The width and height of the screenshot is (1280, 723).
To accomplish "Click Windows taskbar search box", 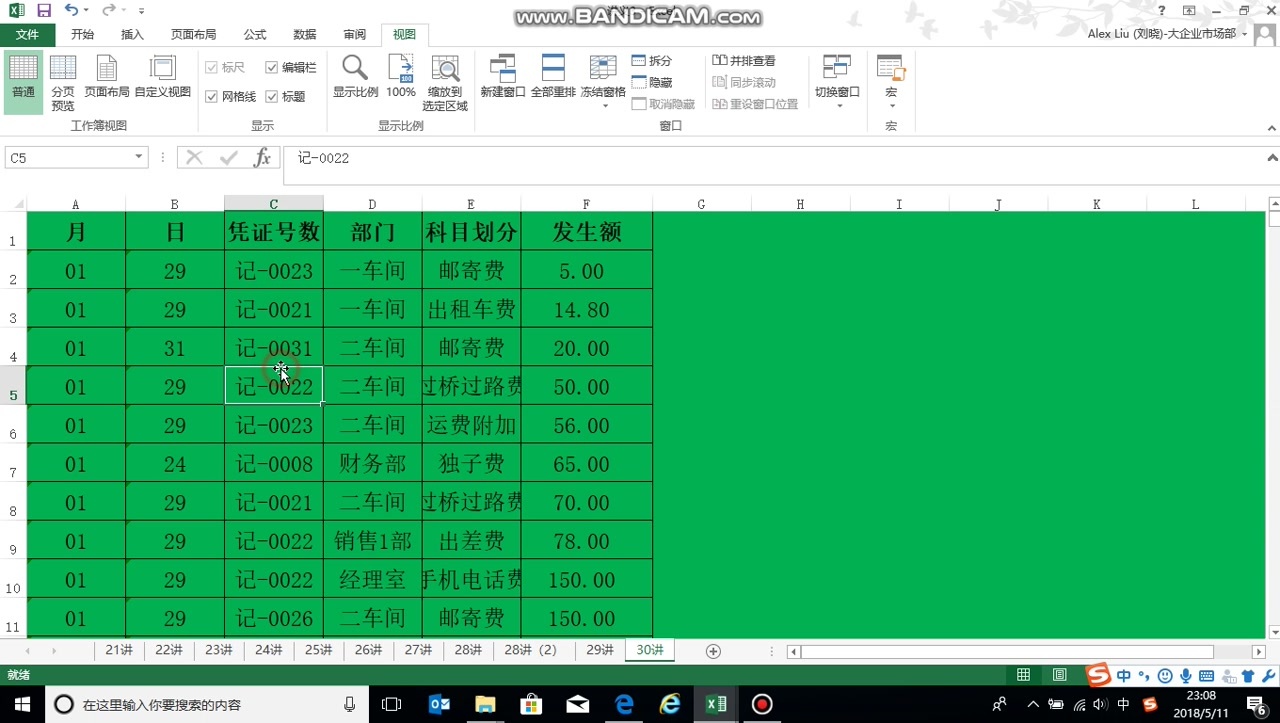I will [205, 704].
